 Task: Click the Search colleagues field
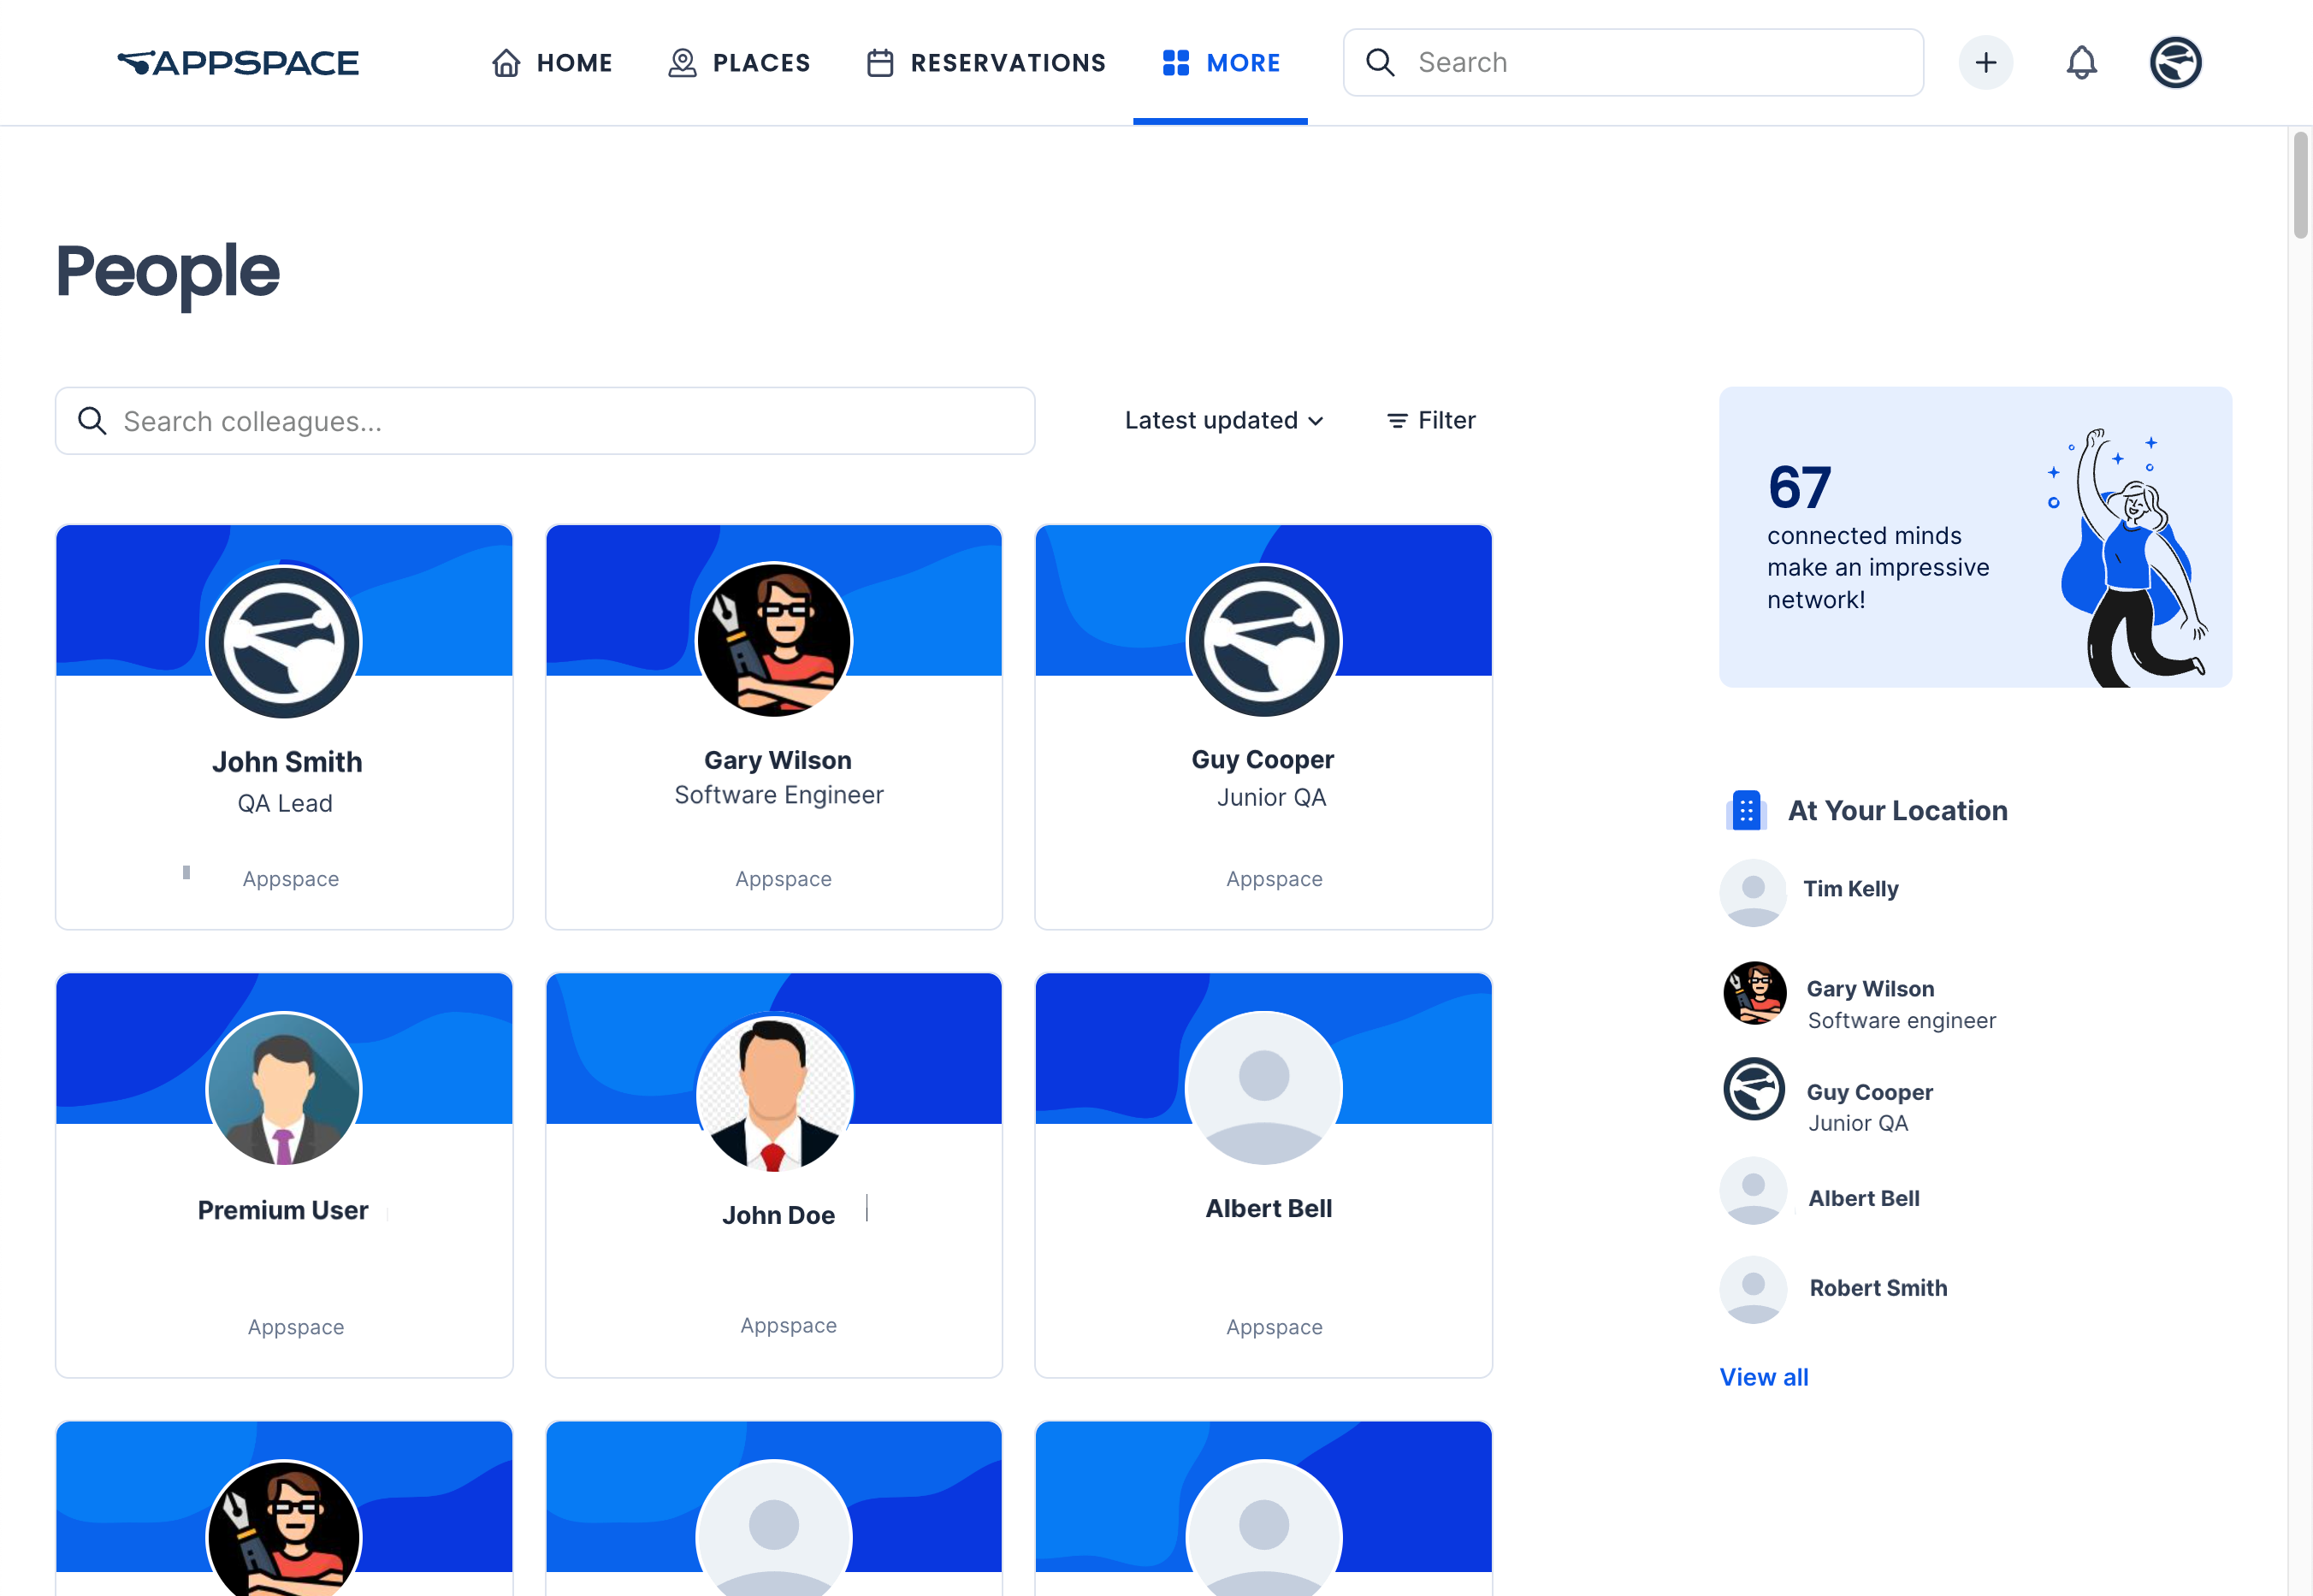point(545,421)
